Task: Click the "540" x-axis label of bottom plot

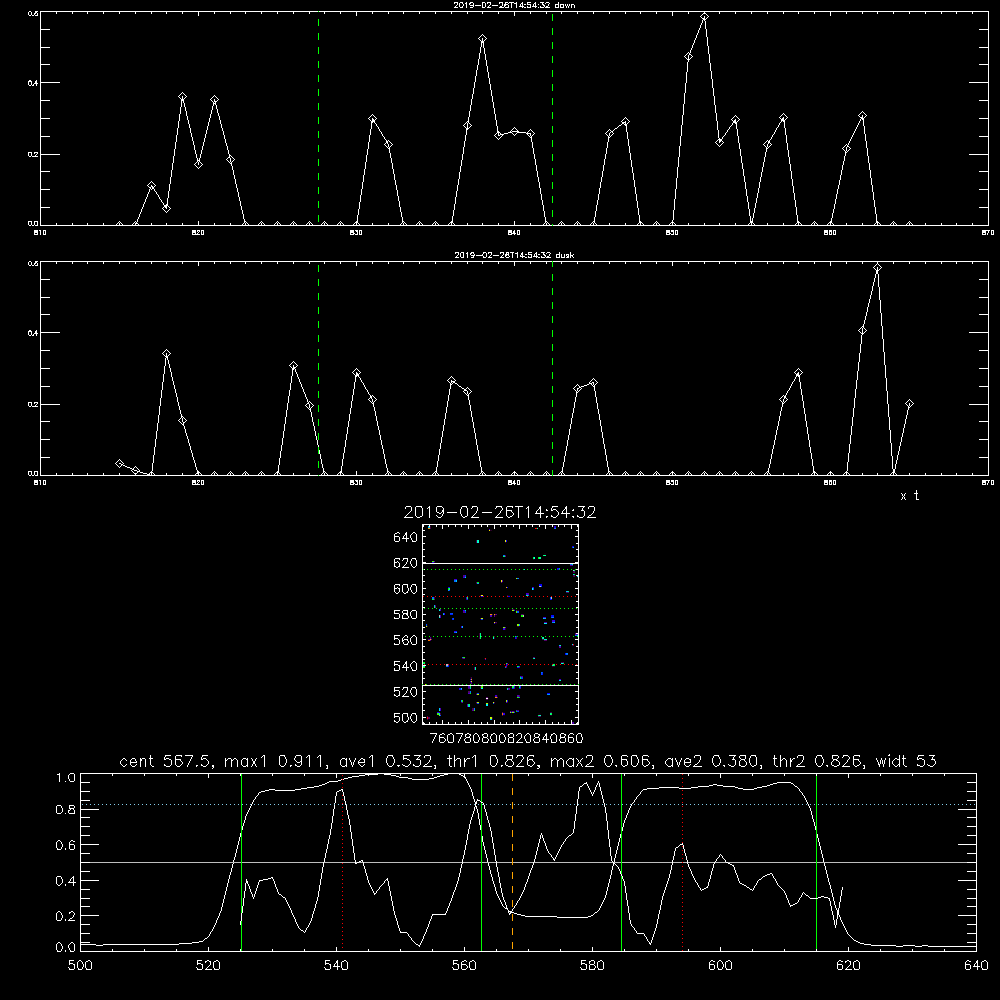Action: (x=336, y=966)
